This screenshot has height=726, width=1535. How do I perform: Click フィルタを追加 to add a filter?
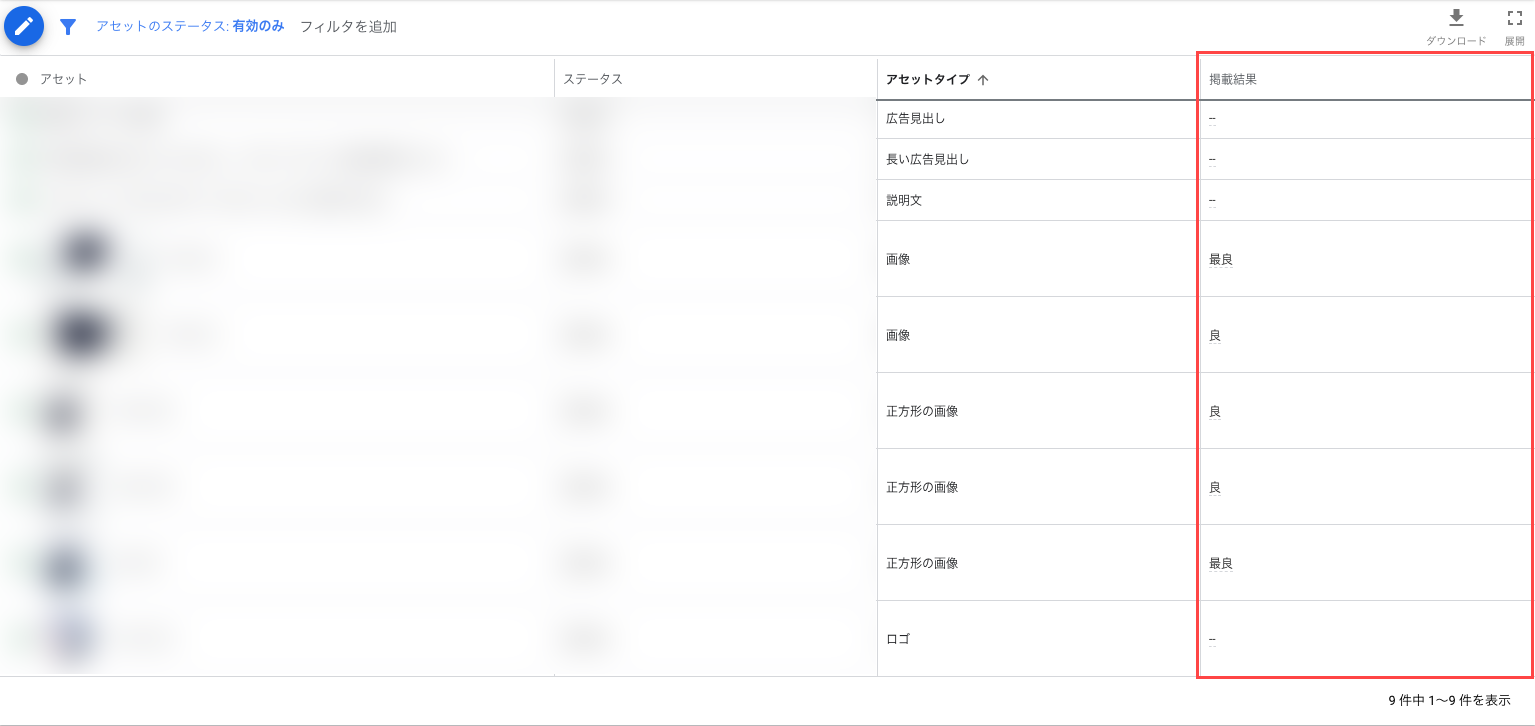348,27
